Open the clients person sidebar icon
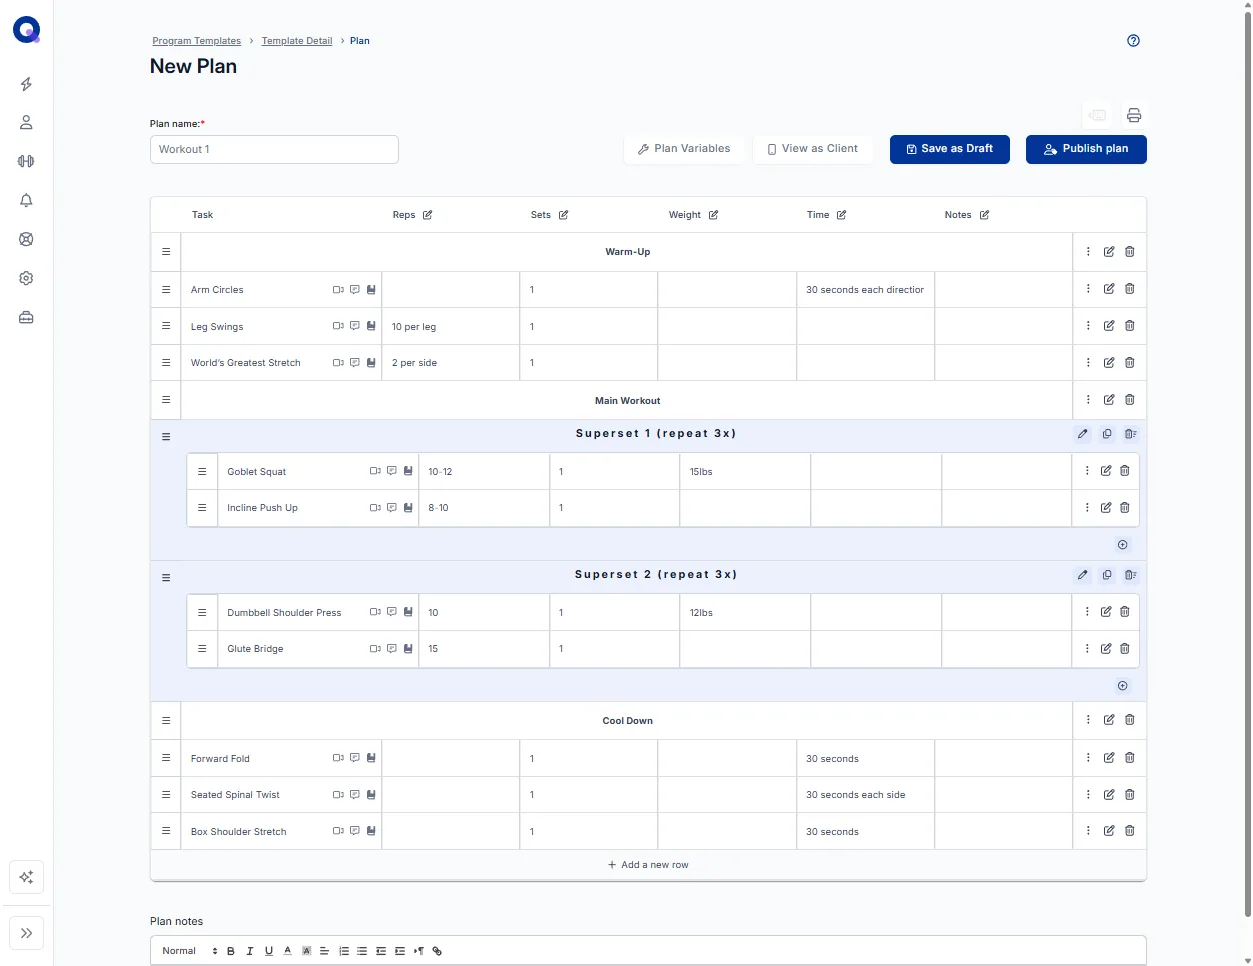Screen dimensions: 1253x966 (26, 122)
